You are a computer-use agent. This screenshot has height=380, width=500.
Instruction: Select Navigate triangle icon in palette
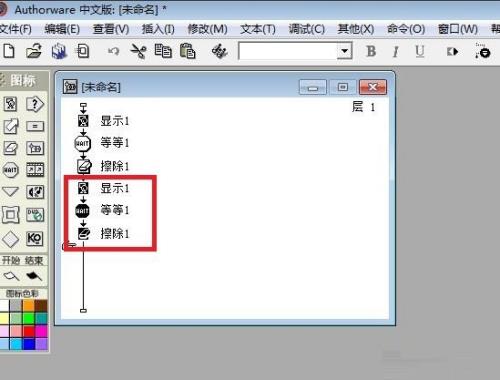(x=10, y=192)
